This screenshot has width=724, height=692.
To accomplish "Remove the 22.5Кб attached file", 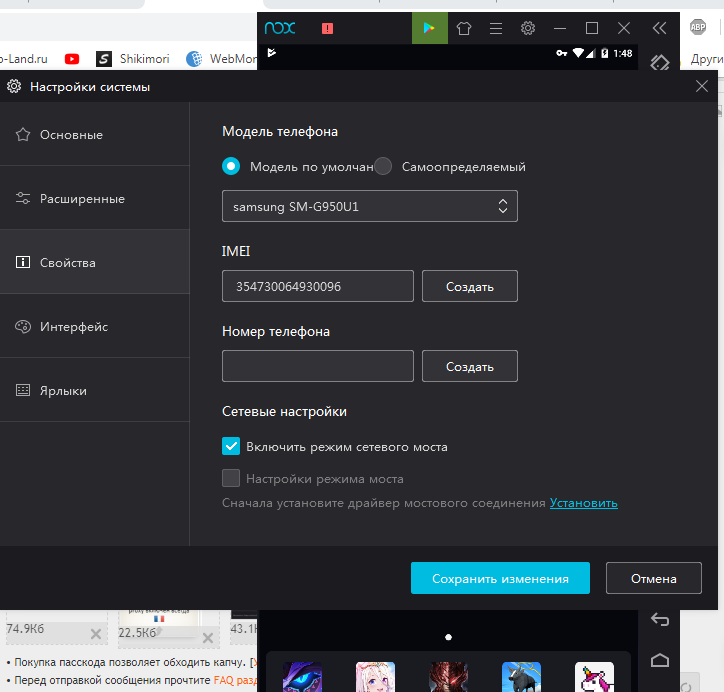I will click(208, 638).
